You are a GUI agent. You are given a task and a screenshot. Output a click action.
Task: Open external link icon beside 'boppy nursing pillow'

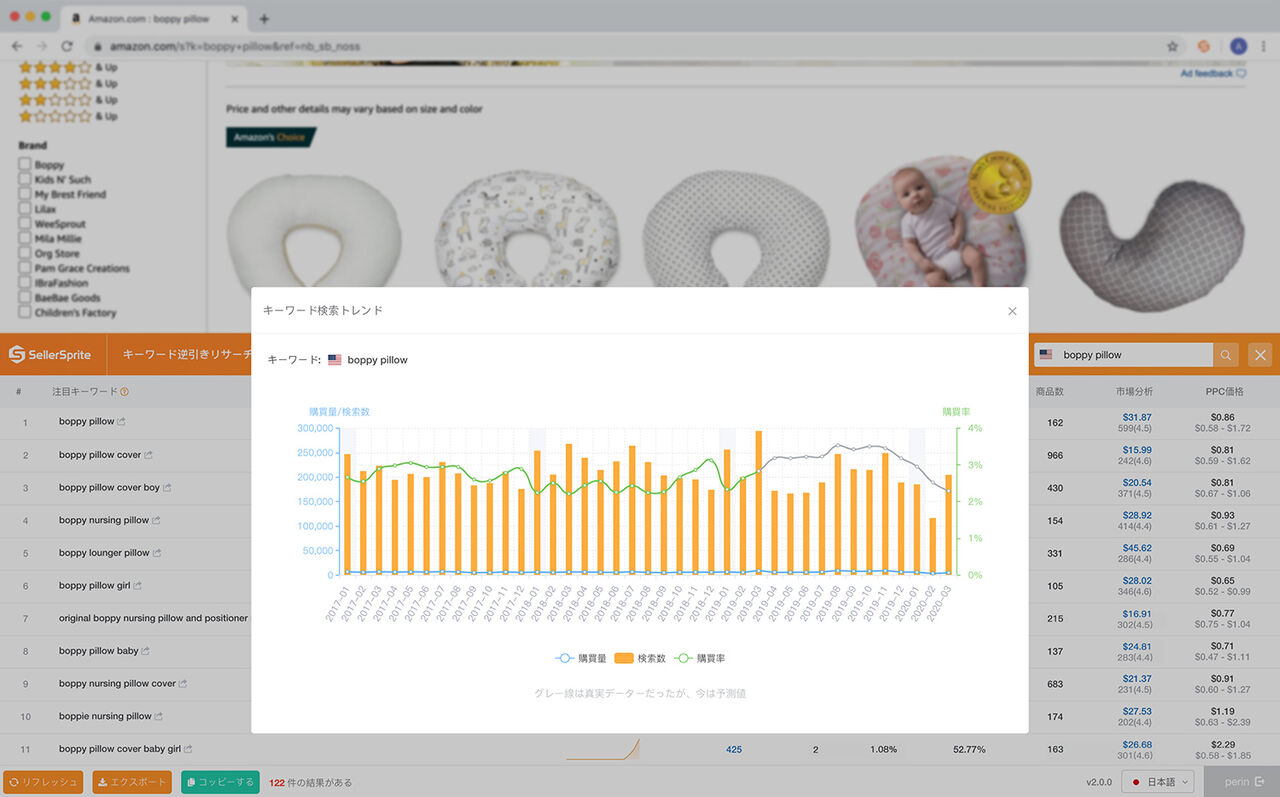click(156, 520)
